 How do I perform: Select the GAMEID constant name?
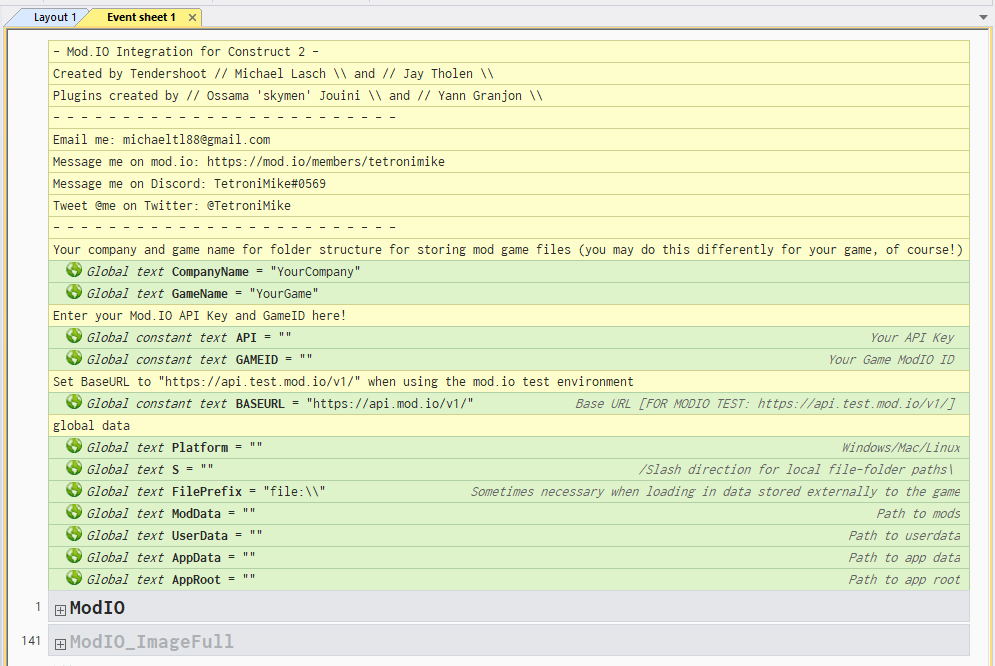click(x=256, y=360)
